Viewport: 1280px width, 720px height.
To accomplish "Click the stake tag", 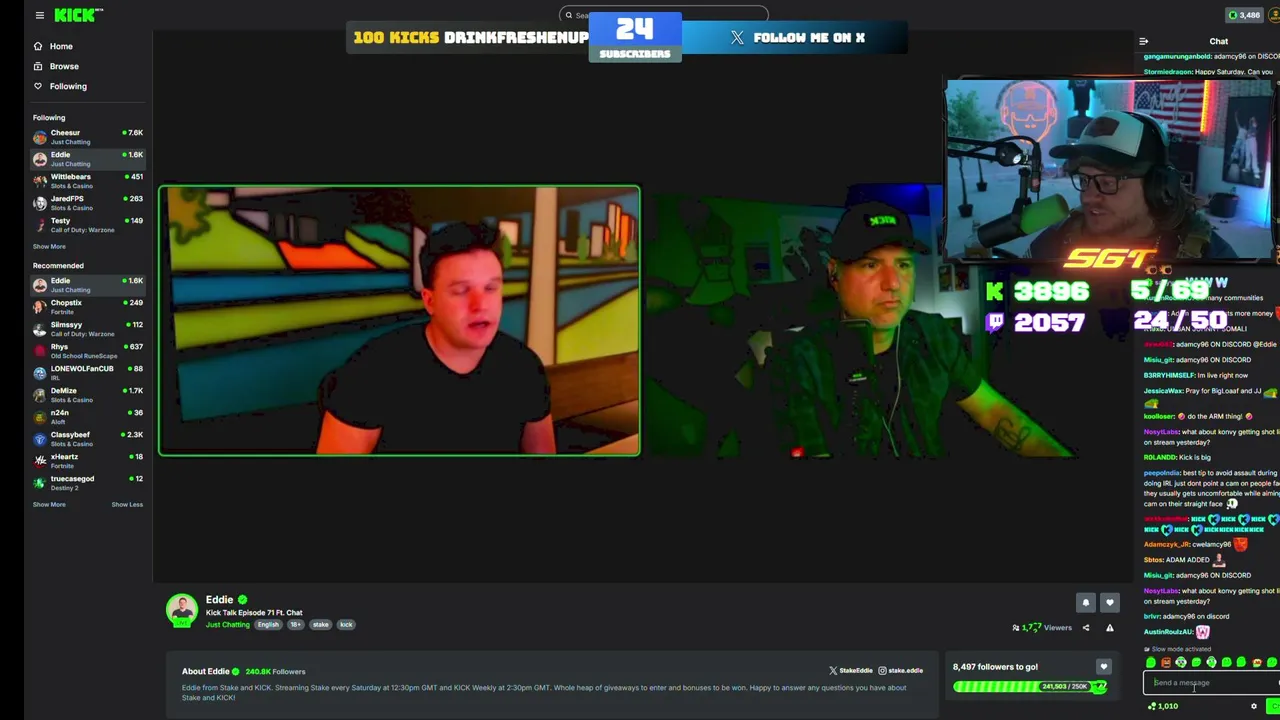I will click(320, 625).
